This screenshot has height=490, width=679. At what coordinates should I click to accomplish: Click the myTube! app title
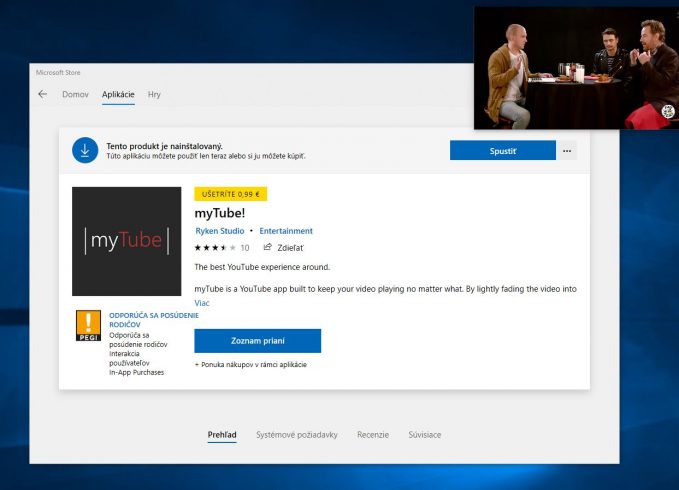click(220, 213)
